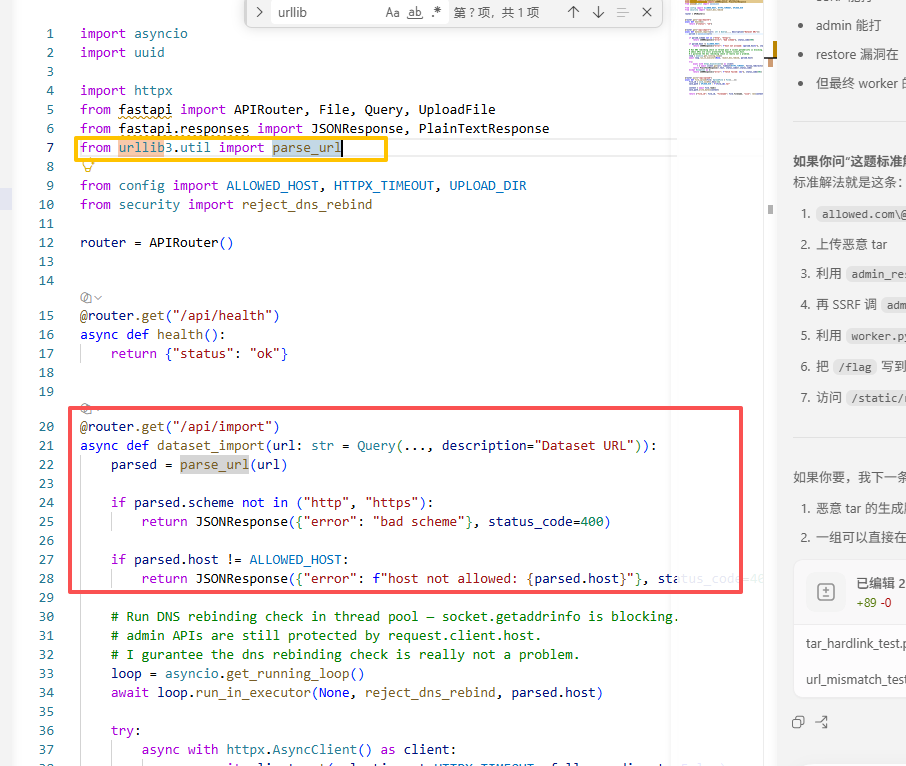Click the lightbulb quick-fix icon under line 7
The image size is (906, 766).
[x=88, y=166]
